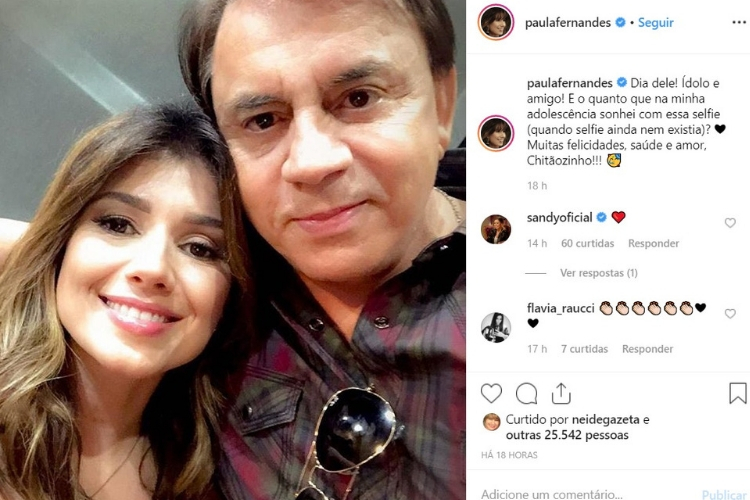Image resolution: width=750 pixels, height=500 pixels.
Task: Expand "Ver respostas (1)" replies
Action: 599,272
